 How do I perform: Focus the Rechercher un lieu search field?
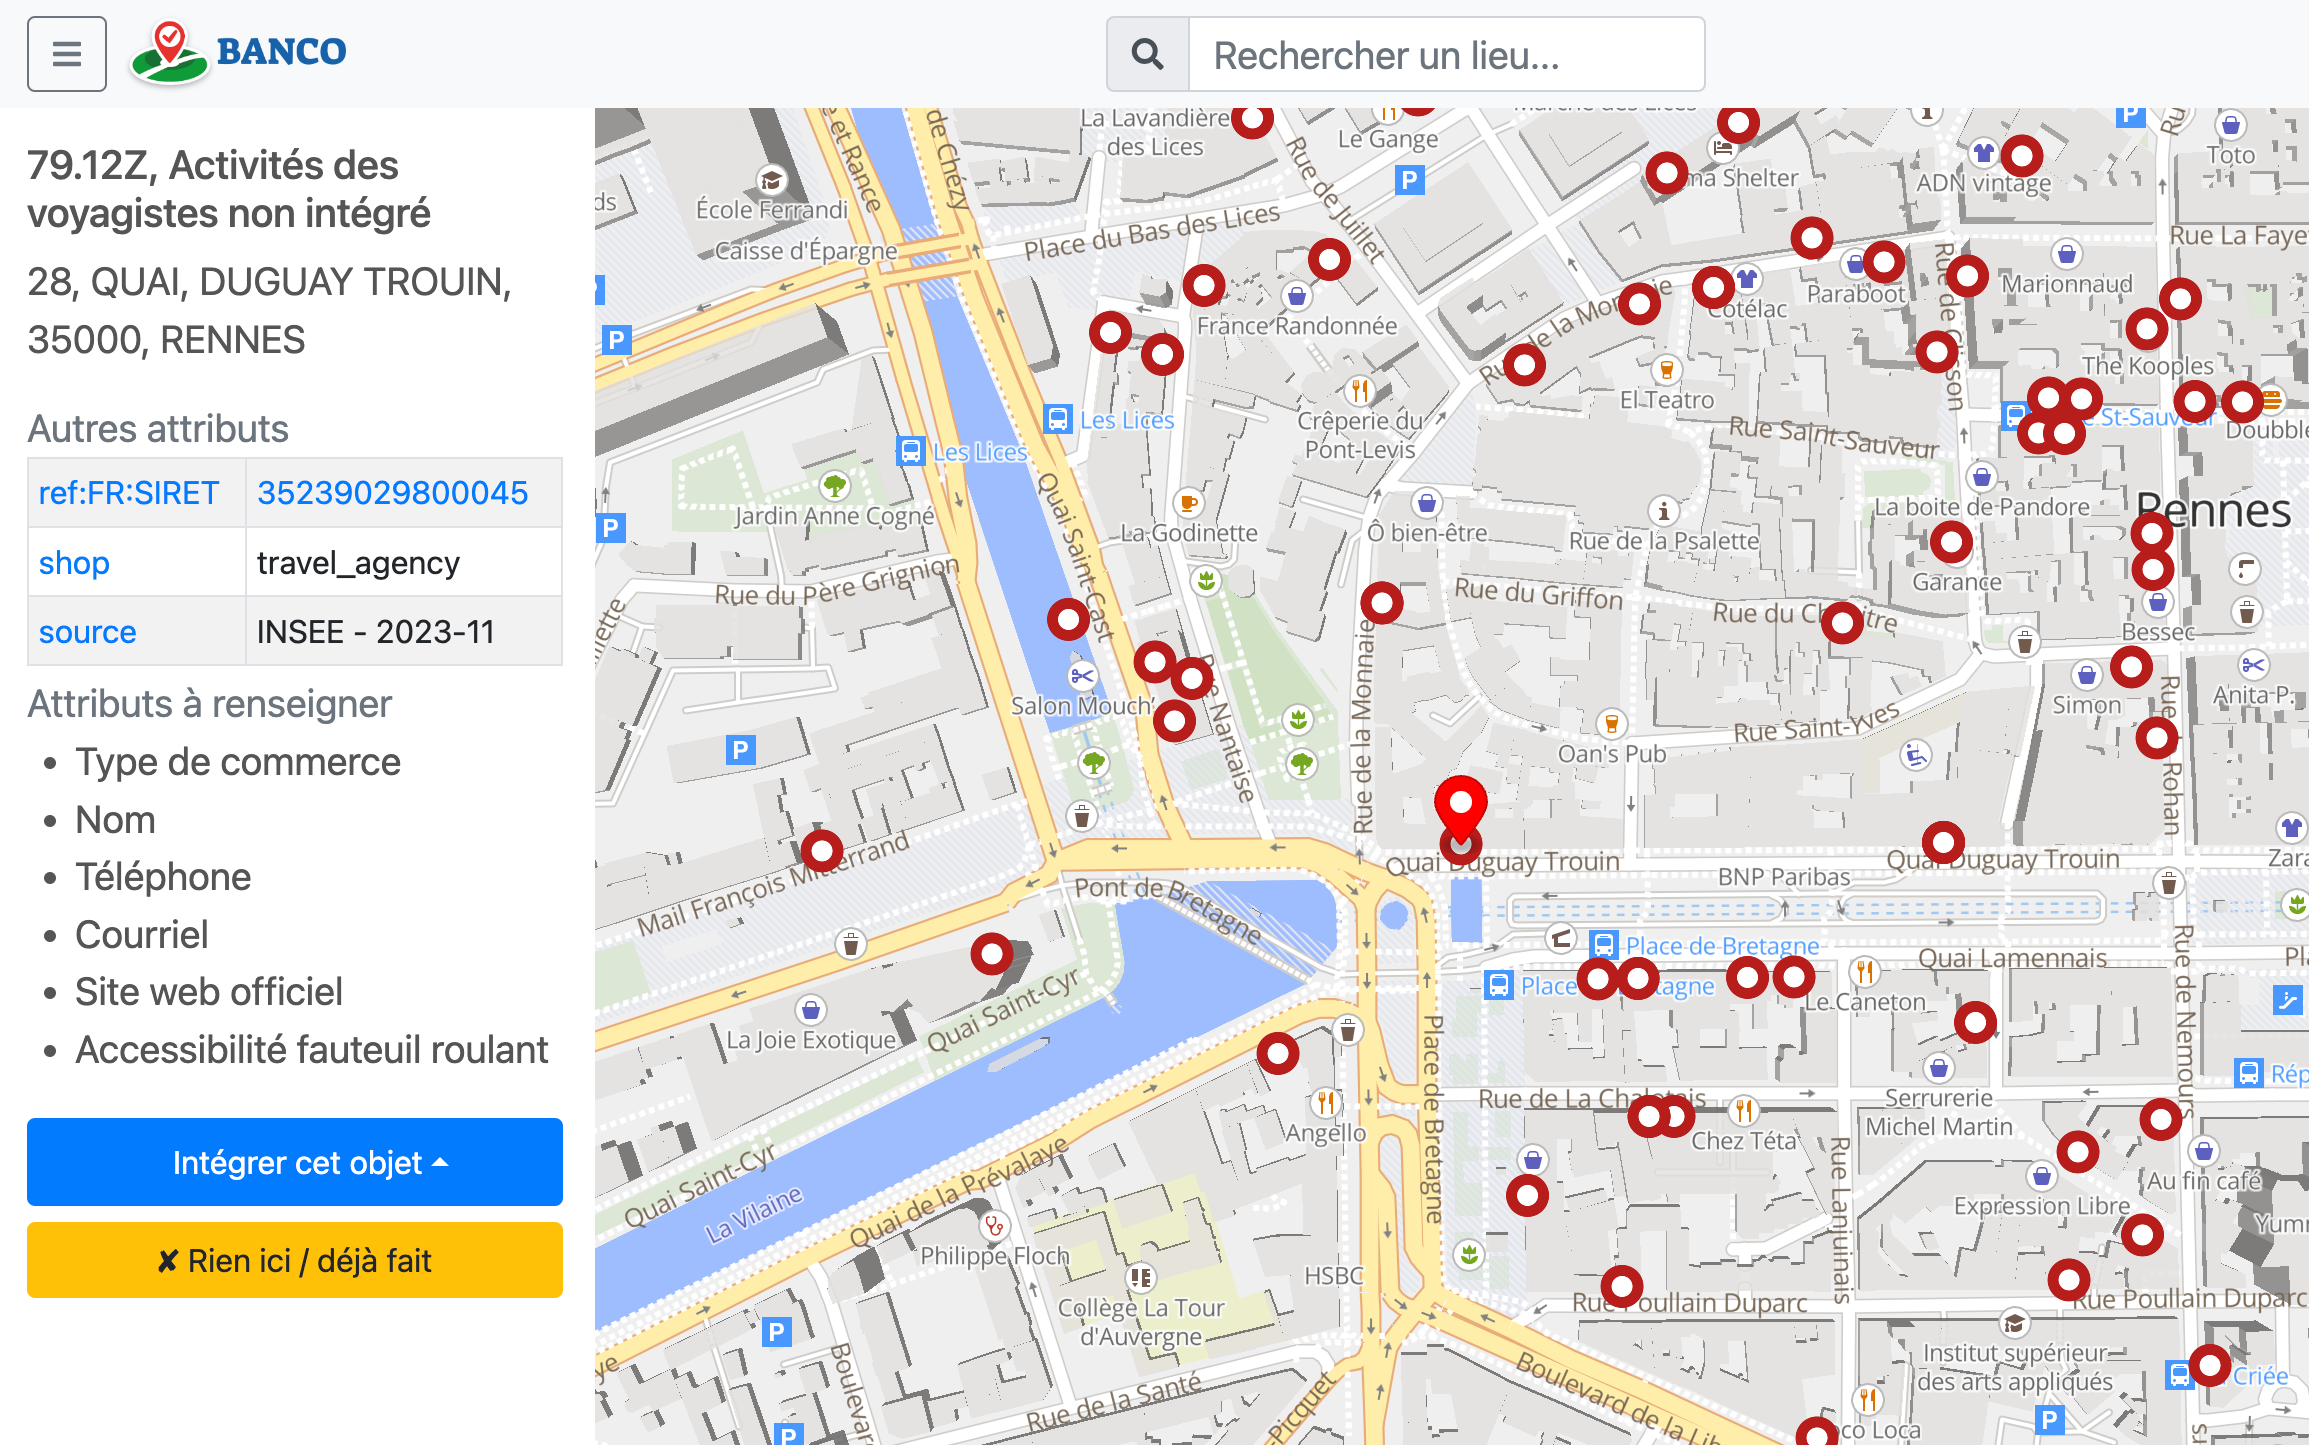(1446, 54)
